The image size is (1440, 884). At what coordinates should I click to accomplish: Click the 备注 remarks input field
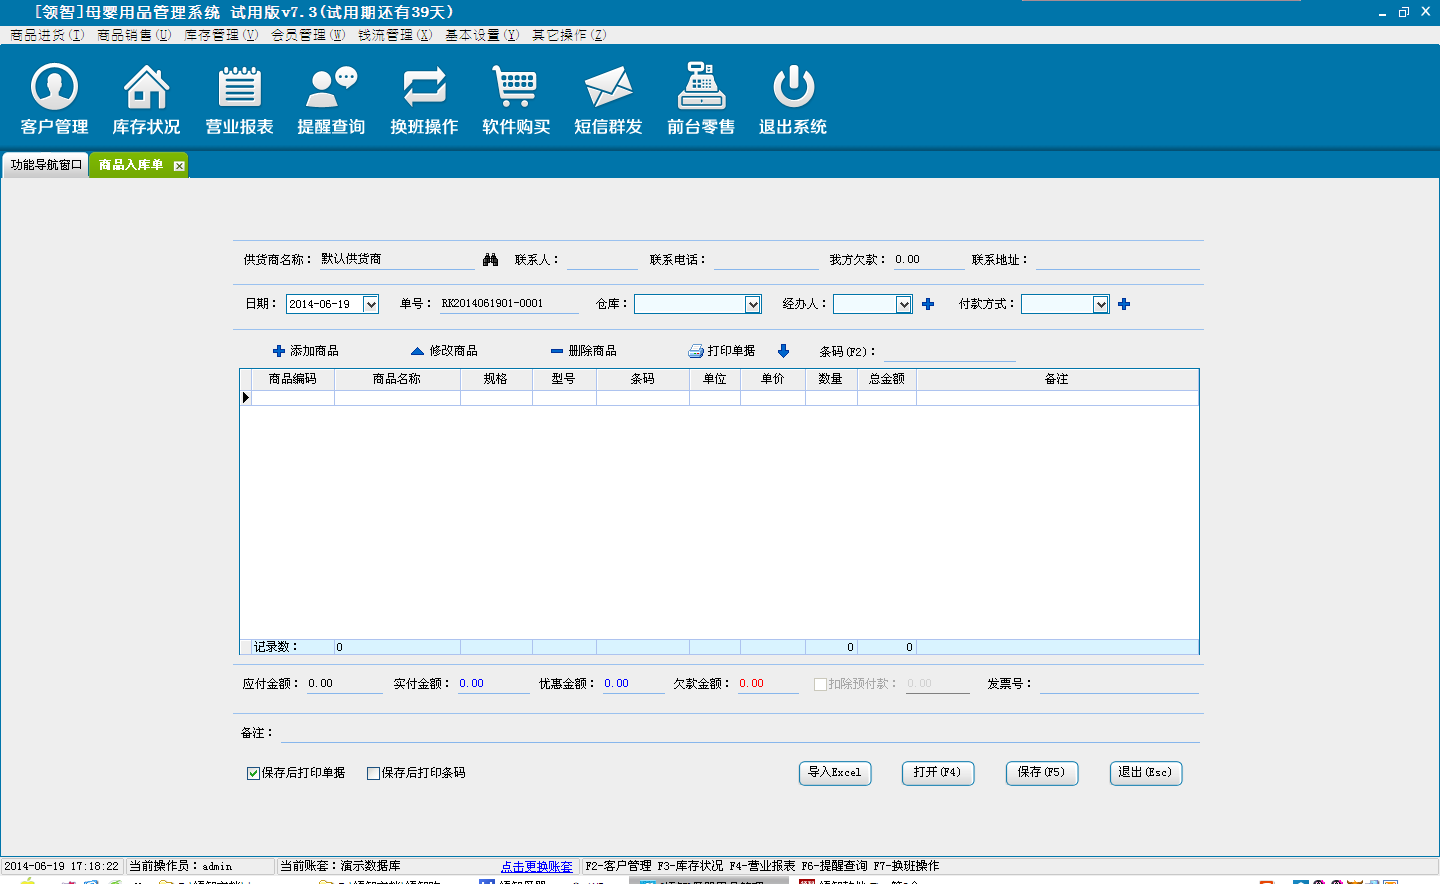click(x=739, y=733)
